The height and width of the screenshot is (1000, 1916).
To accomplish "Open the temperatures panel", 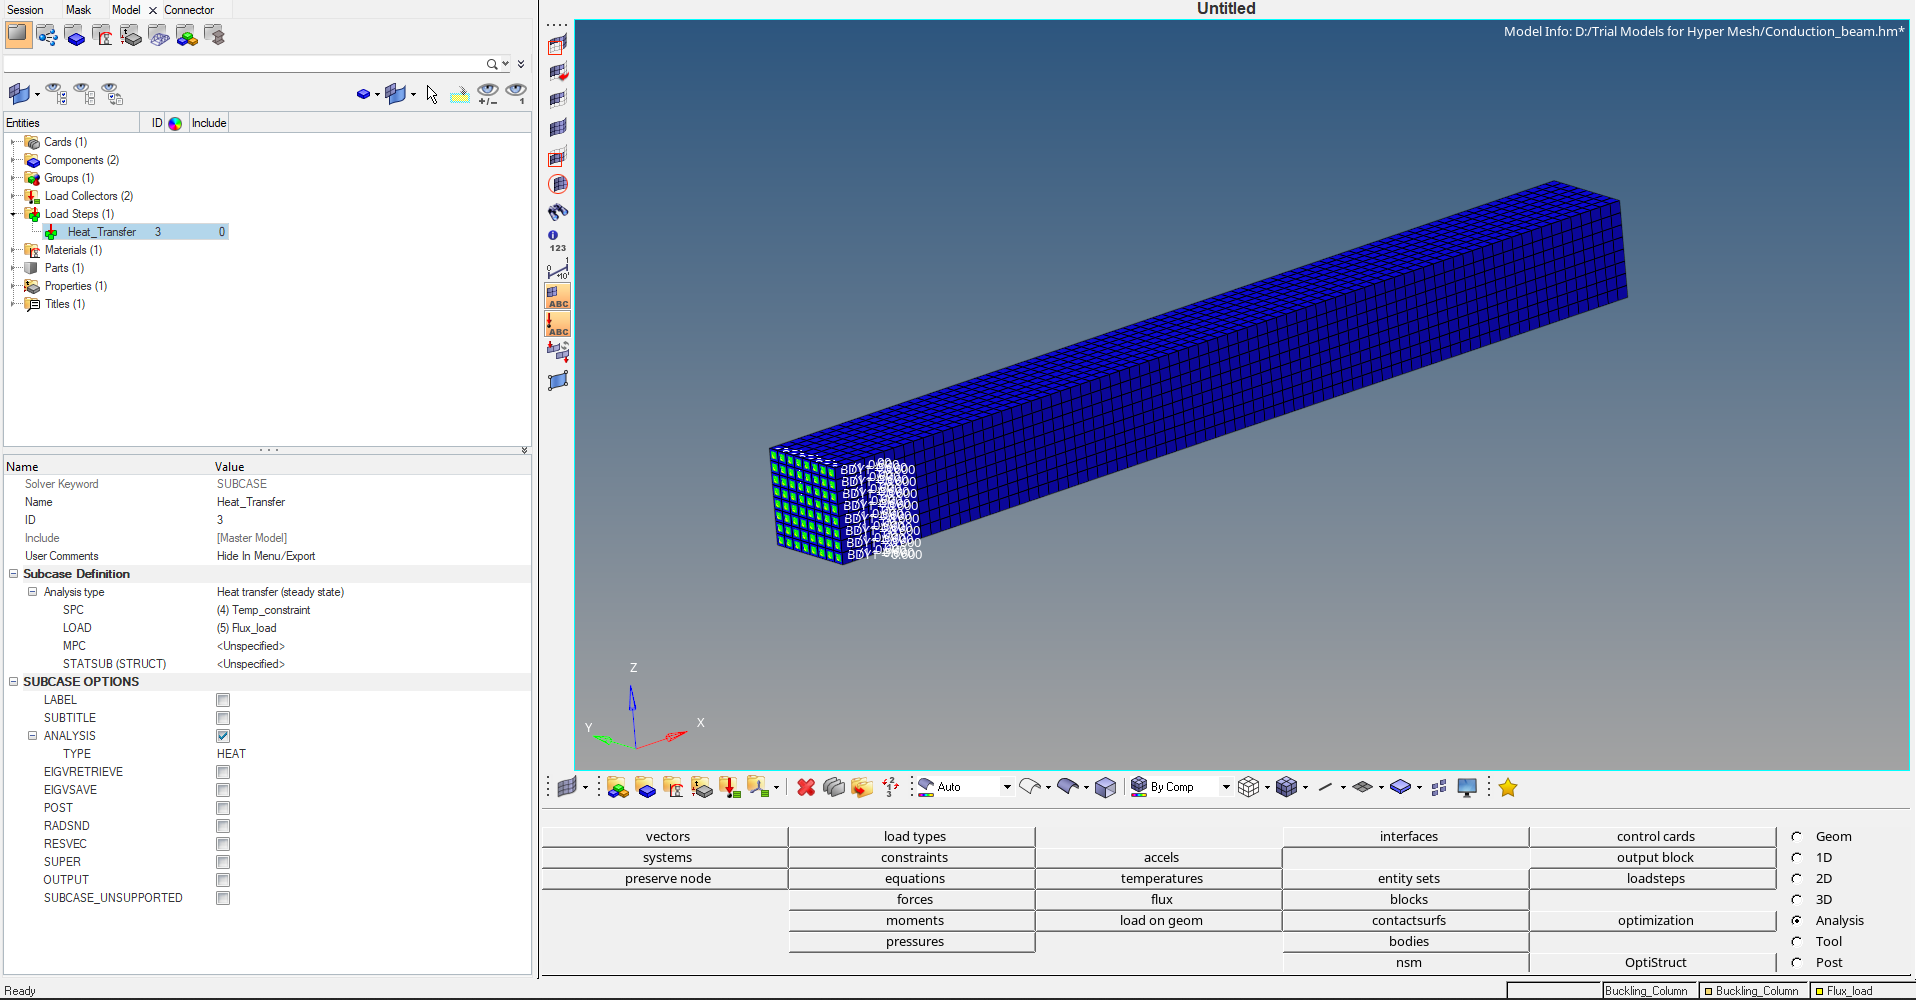I will tap(1161, 878).
